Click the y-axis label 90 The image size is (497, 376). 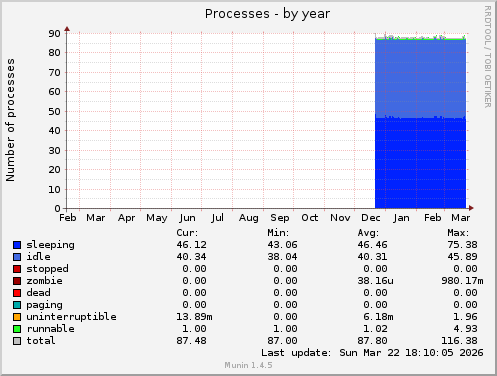tap(54, 34)
